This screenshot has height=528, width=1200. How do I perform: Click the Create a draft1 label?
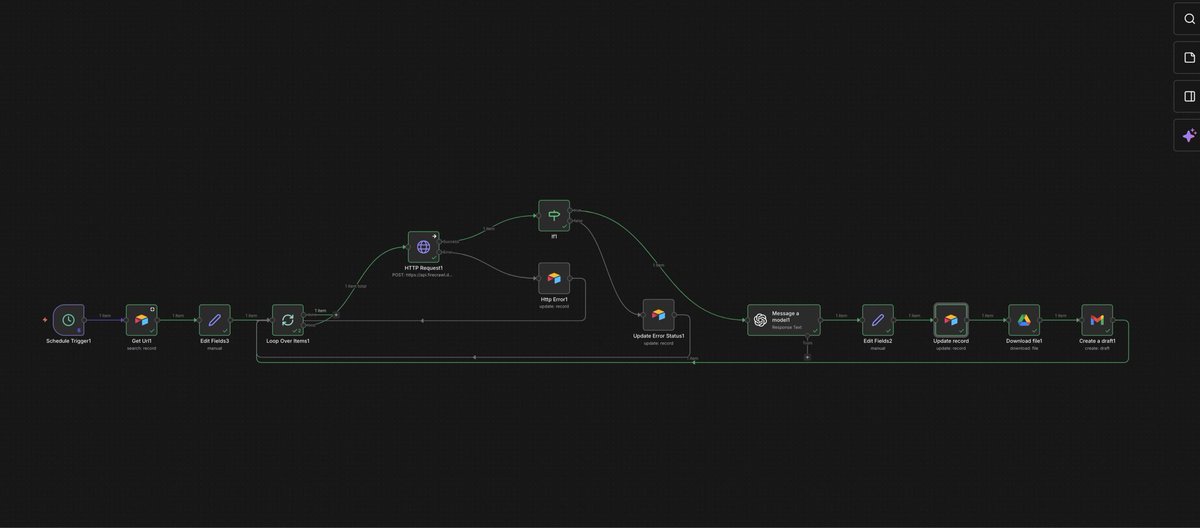pyautogui.click(x=1097, y=341)
